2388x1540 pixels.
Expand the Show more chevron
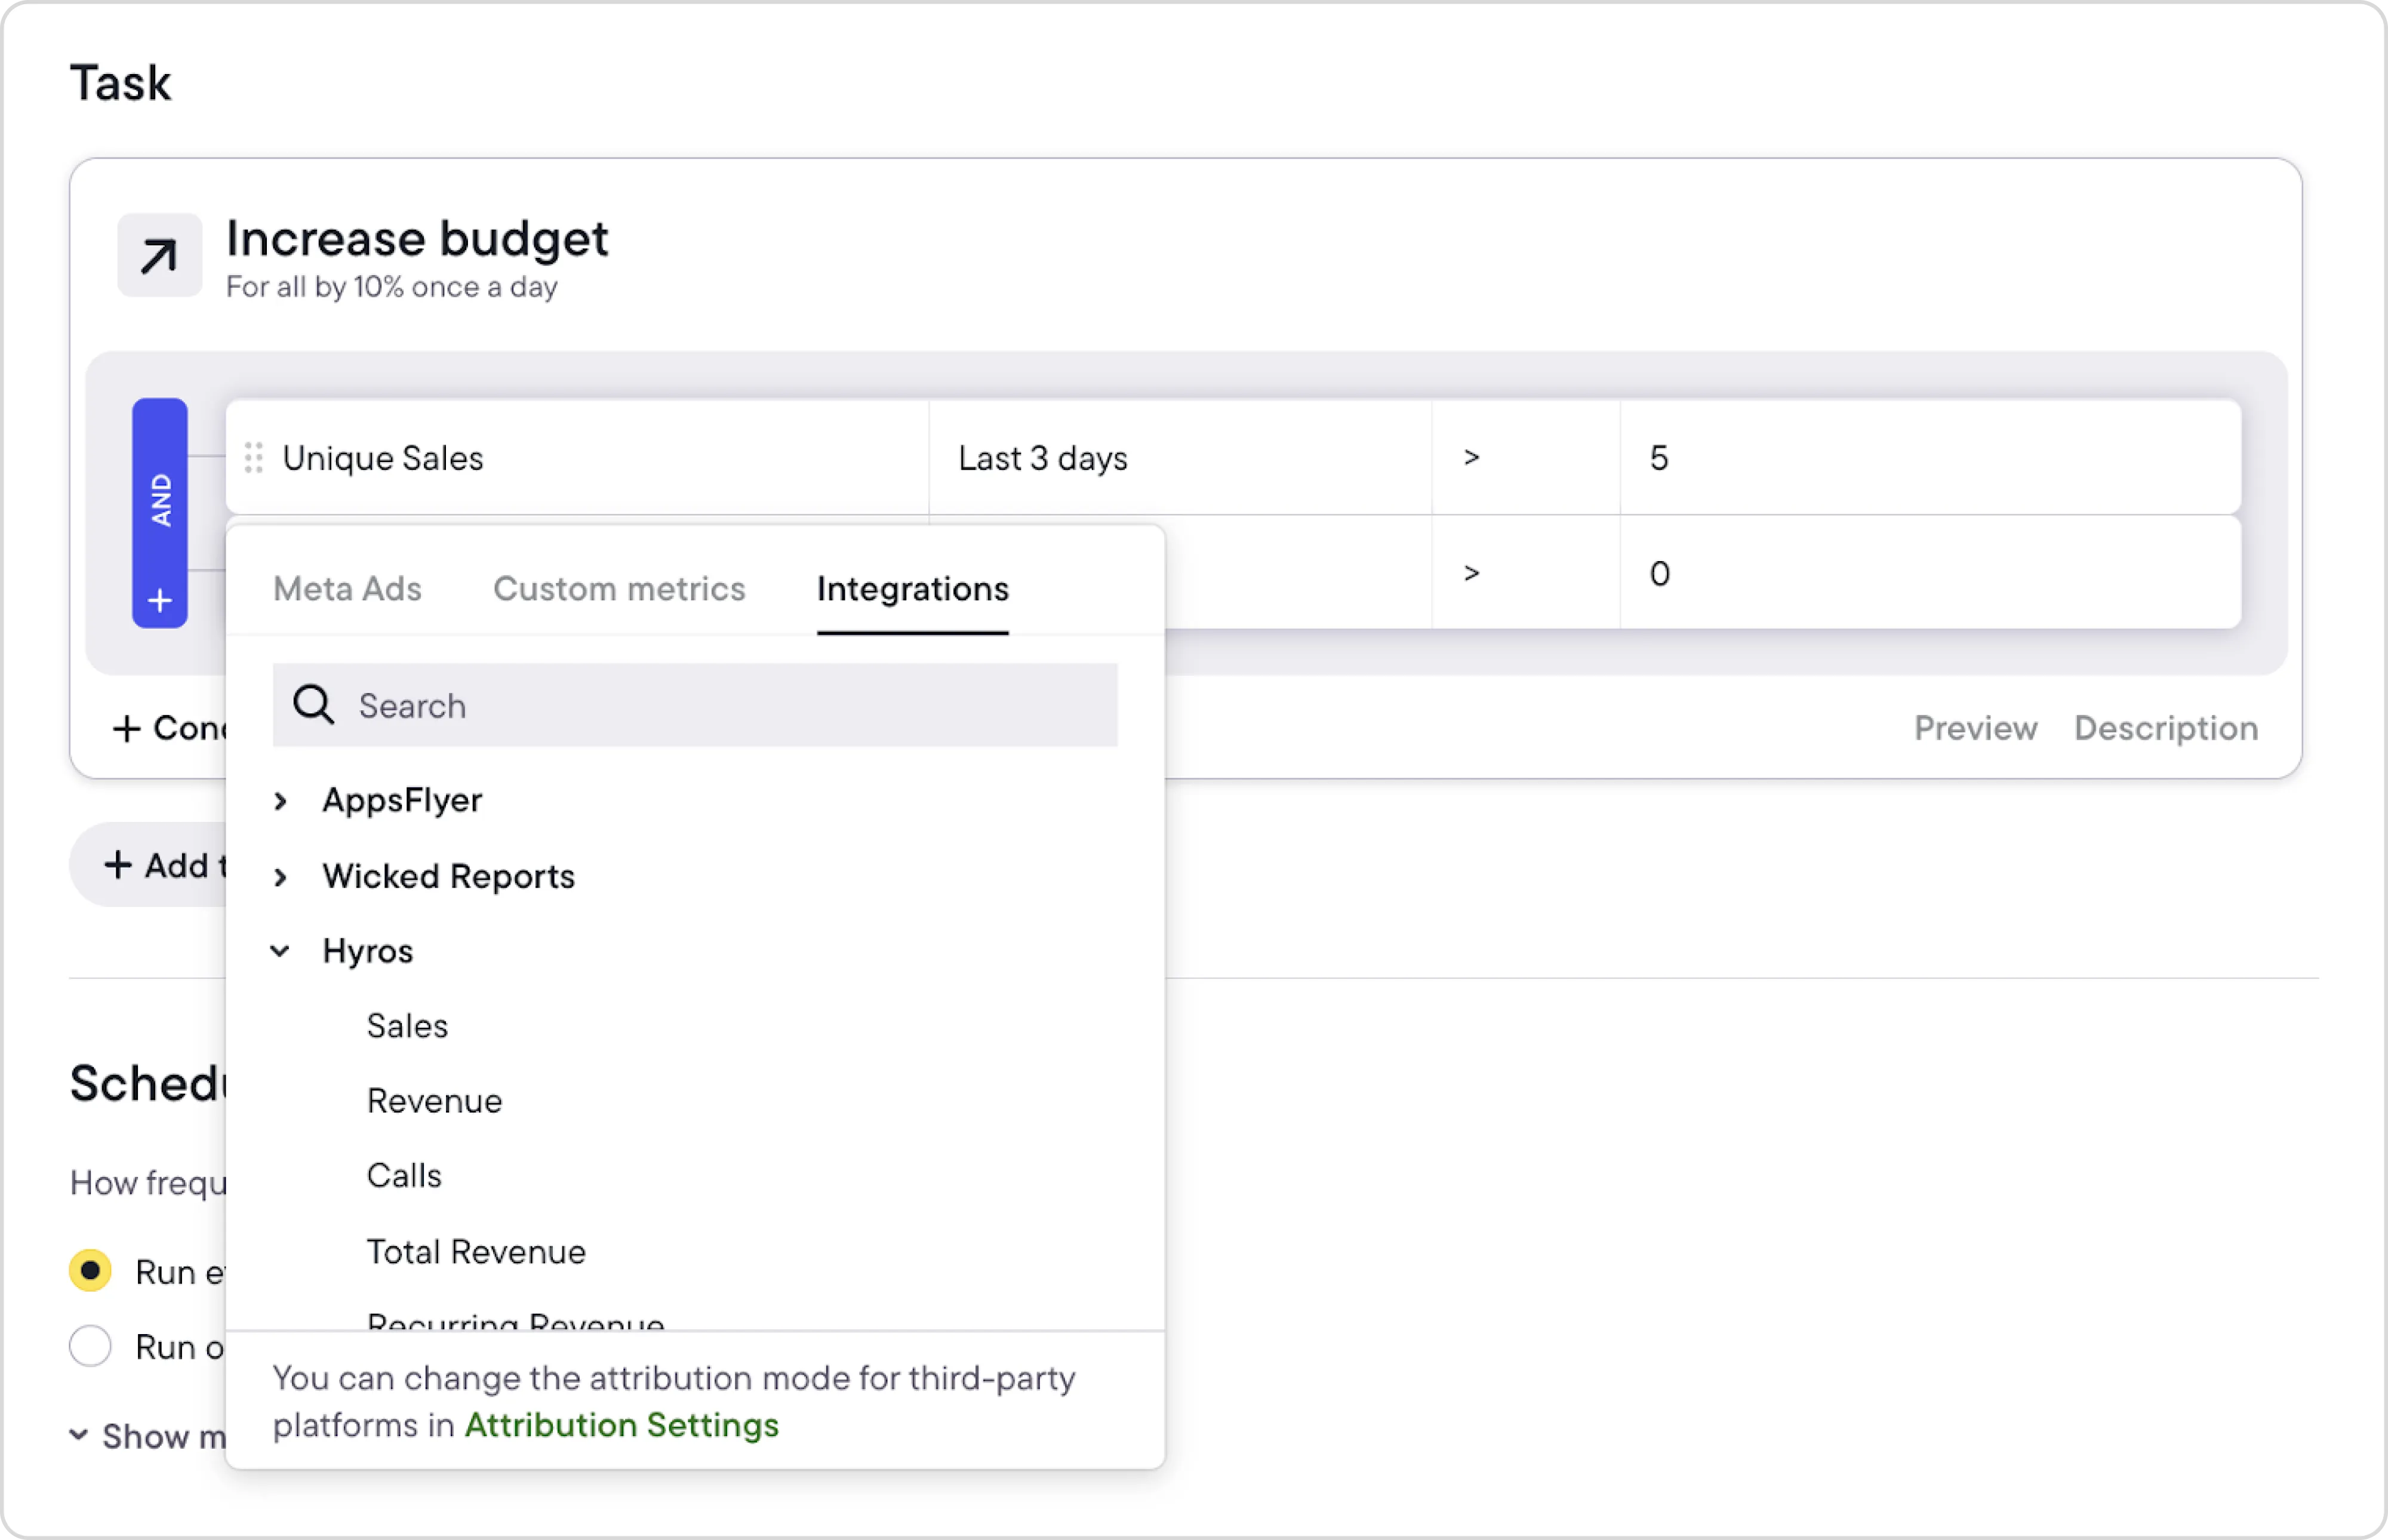click(78, 1435)
